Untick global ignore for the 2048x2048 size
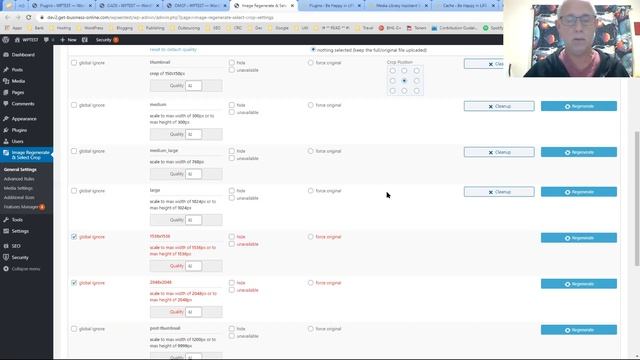Image resolution: width=640 pixels, height=360 pixels. tap(74, 282)
